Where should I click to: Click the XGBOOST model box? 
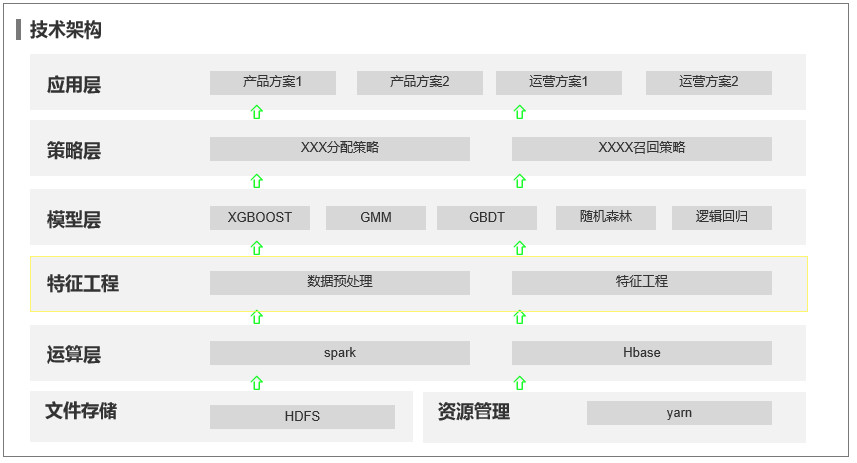(x=260, y=217)
